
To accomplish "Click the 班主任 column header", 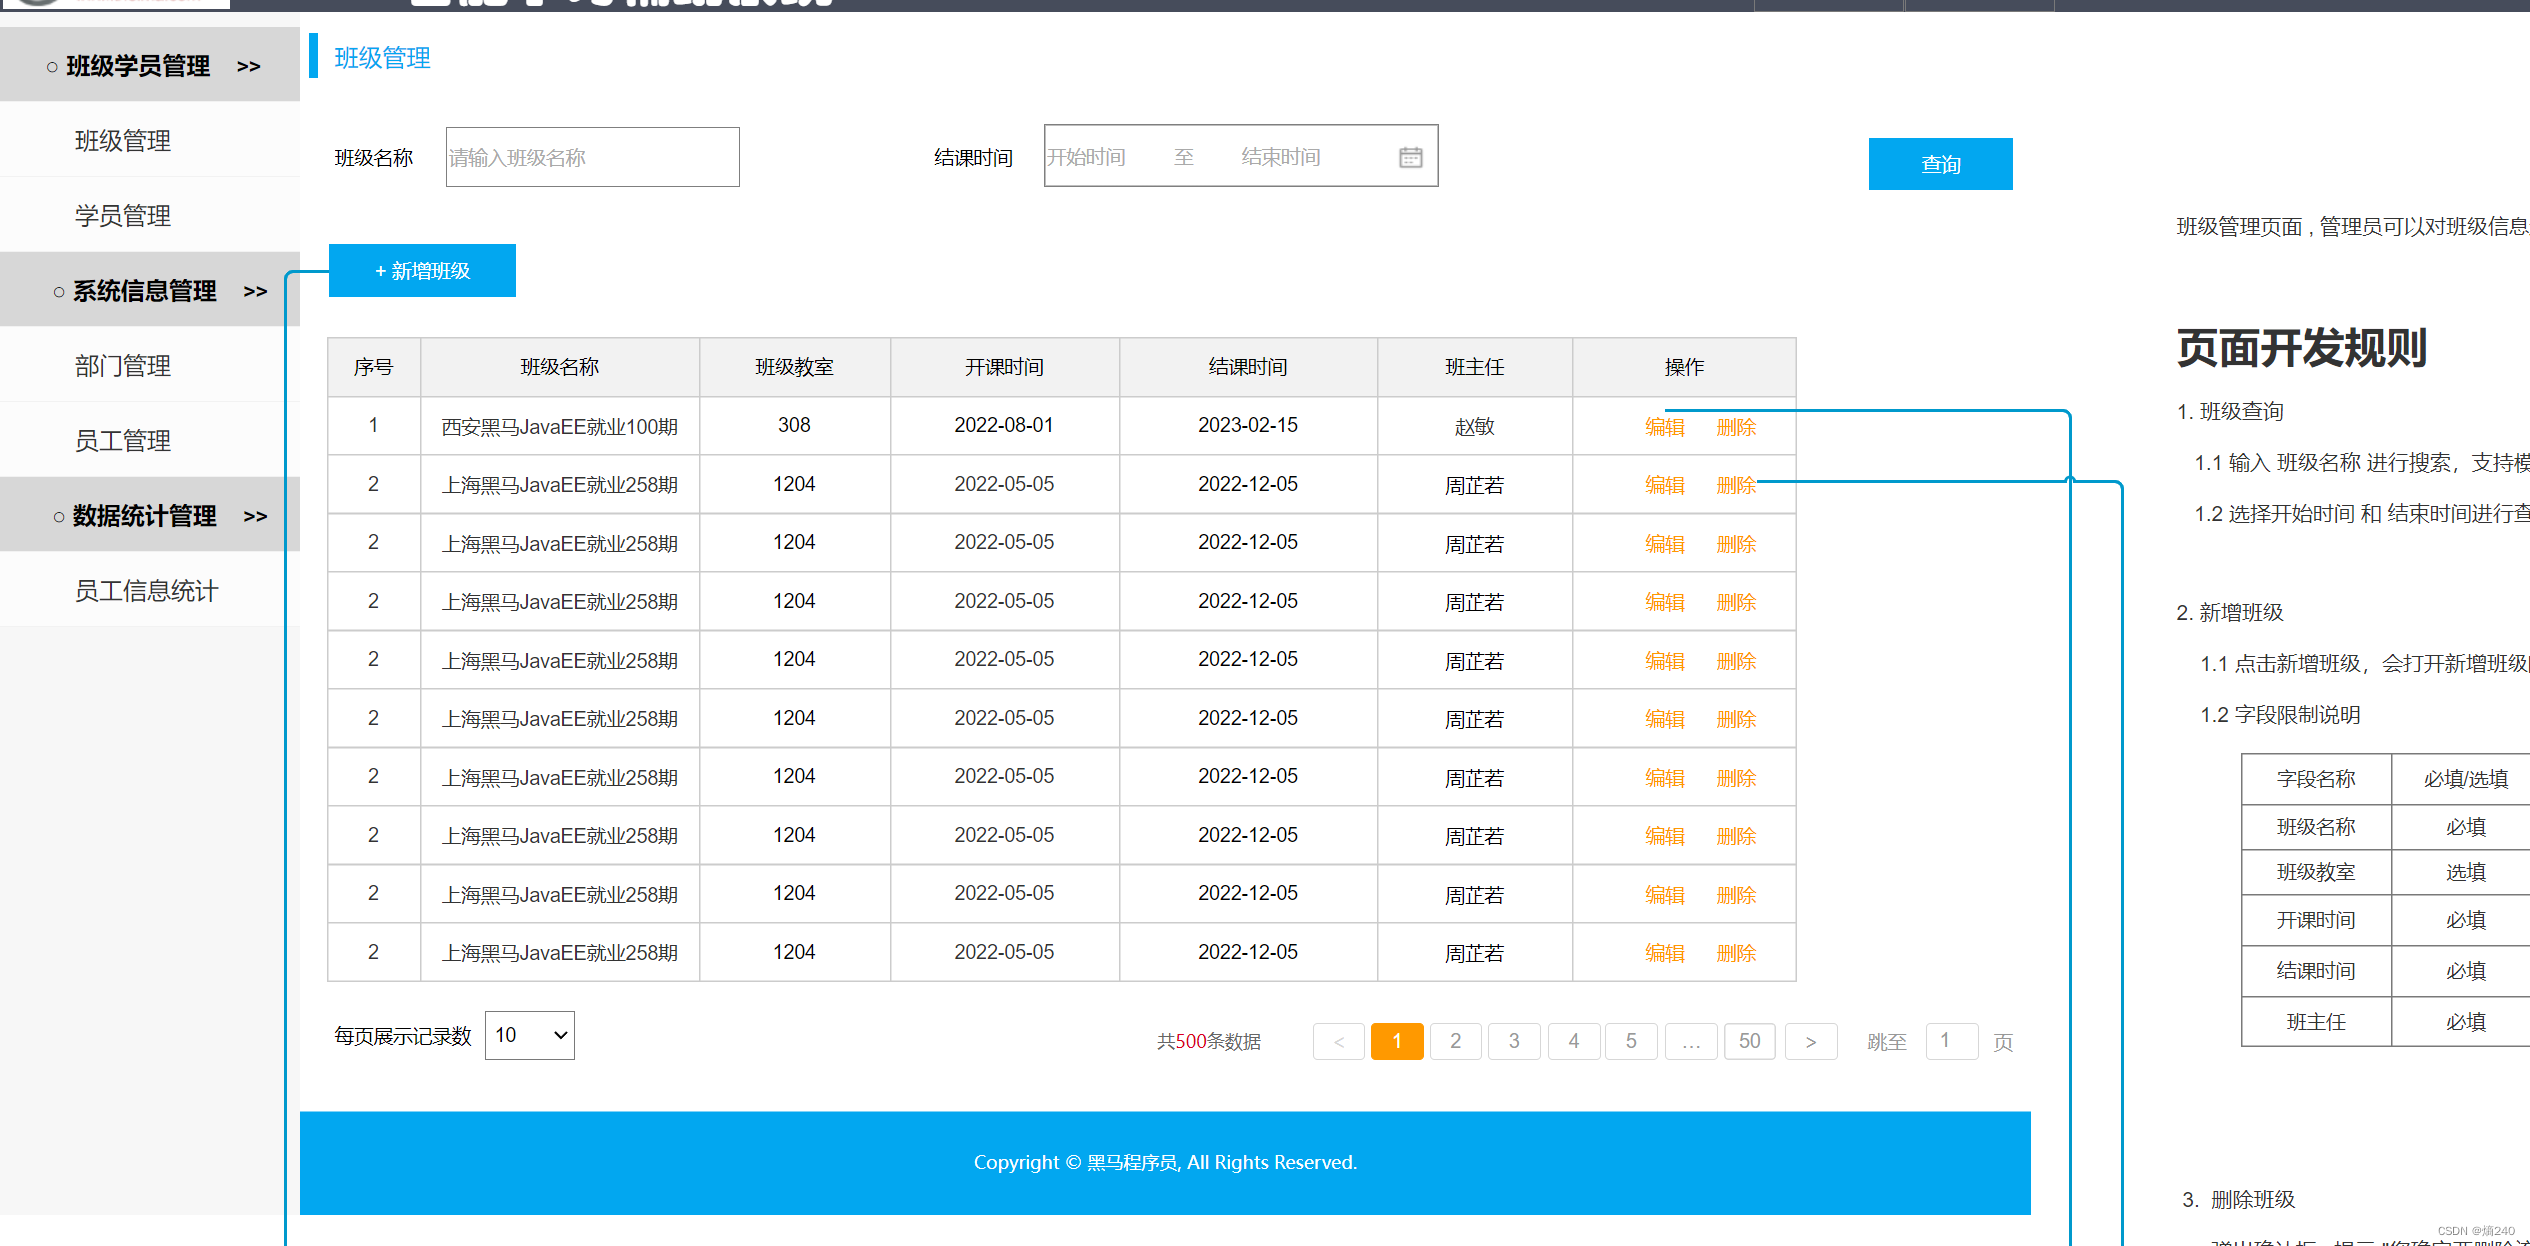I will click(x=1475, y=367).
